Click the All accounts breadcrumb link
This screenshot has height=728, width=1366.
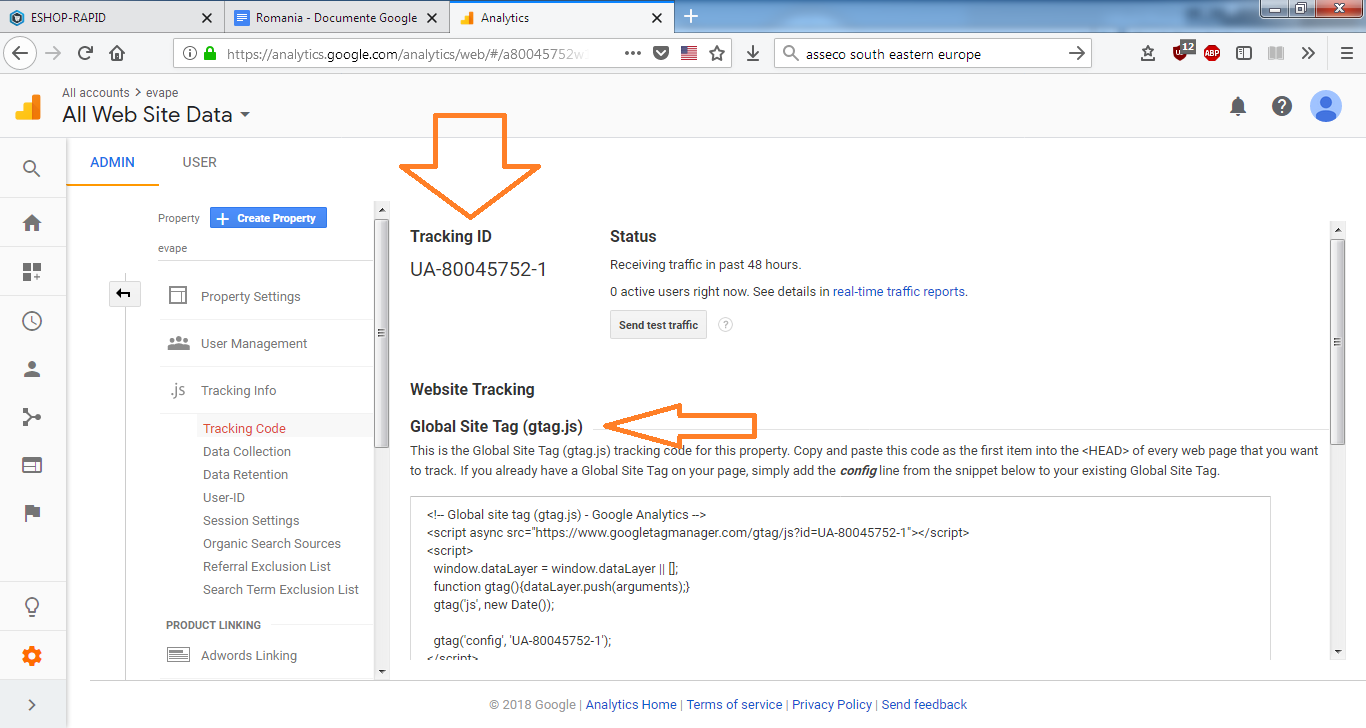pyautogui.click(x=96, y=93)
